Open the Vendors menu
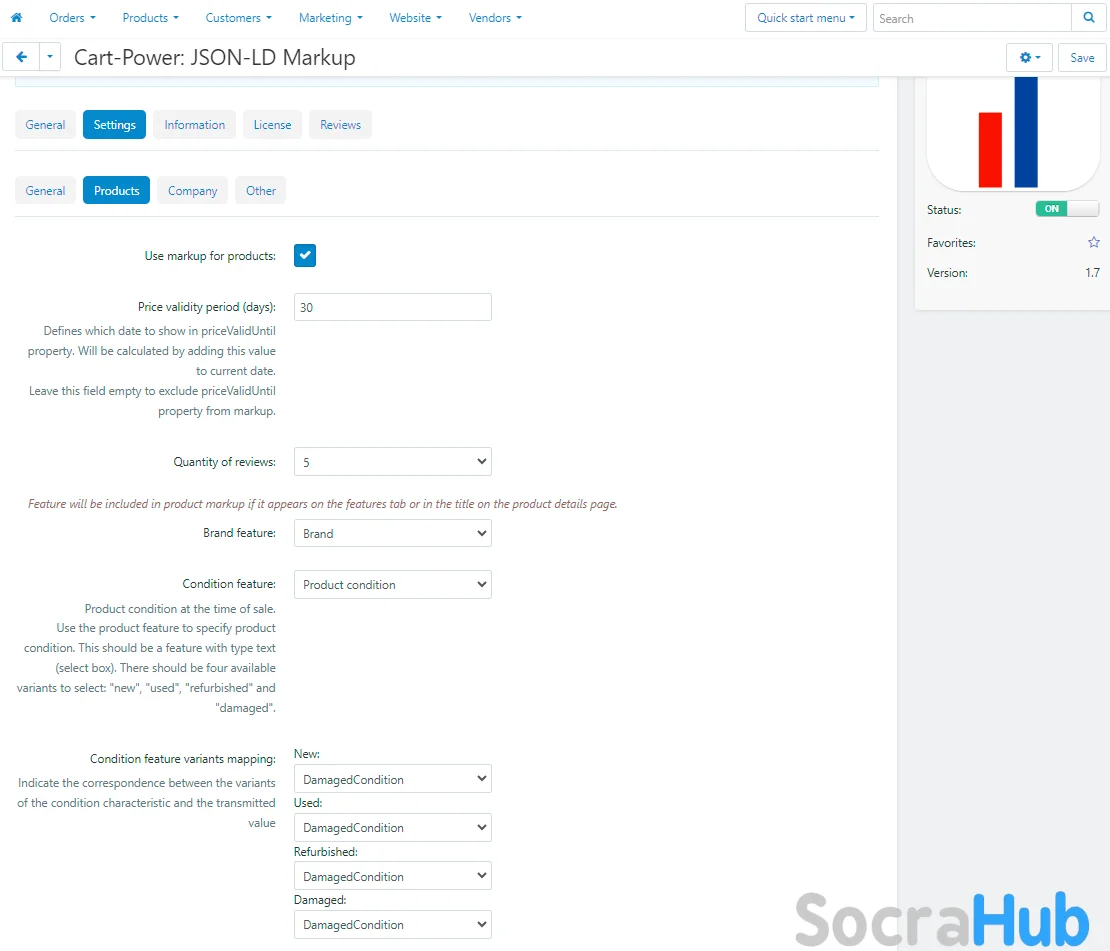 click(x=495, y=18)
